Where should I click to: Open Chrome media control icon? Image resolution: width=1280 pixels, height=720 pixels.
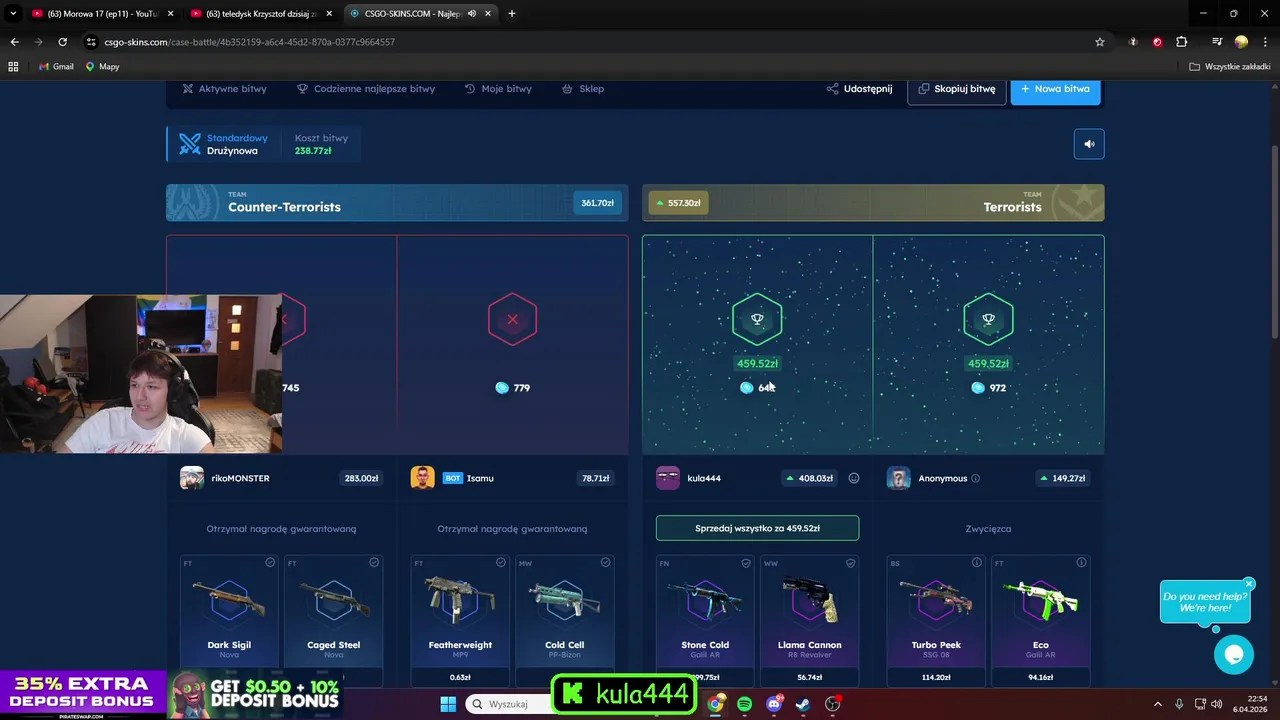tap(1217, 42)
